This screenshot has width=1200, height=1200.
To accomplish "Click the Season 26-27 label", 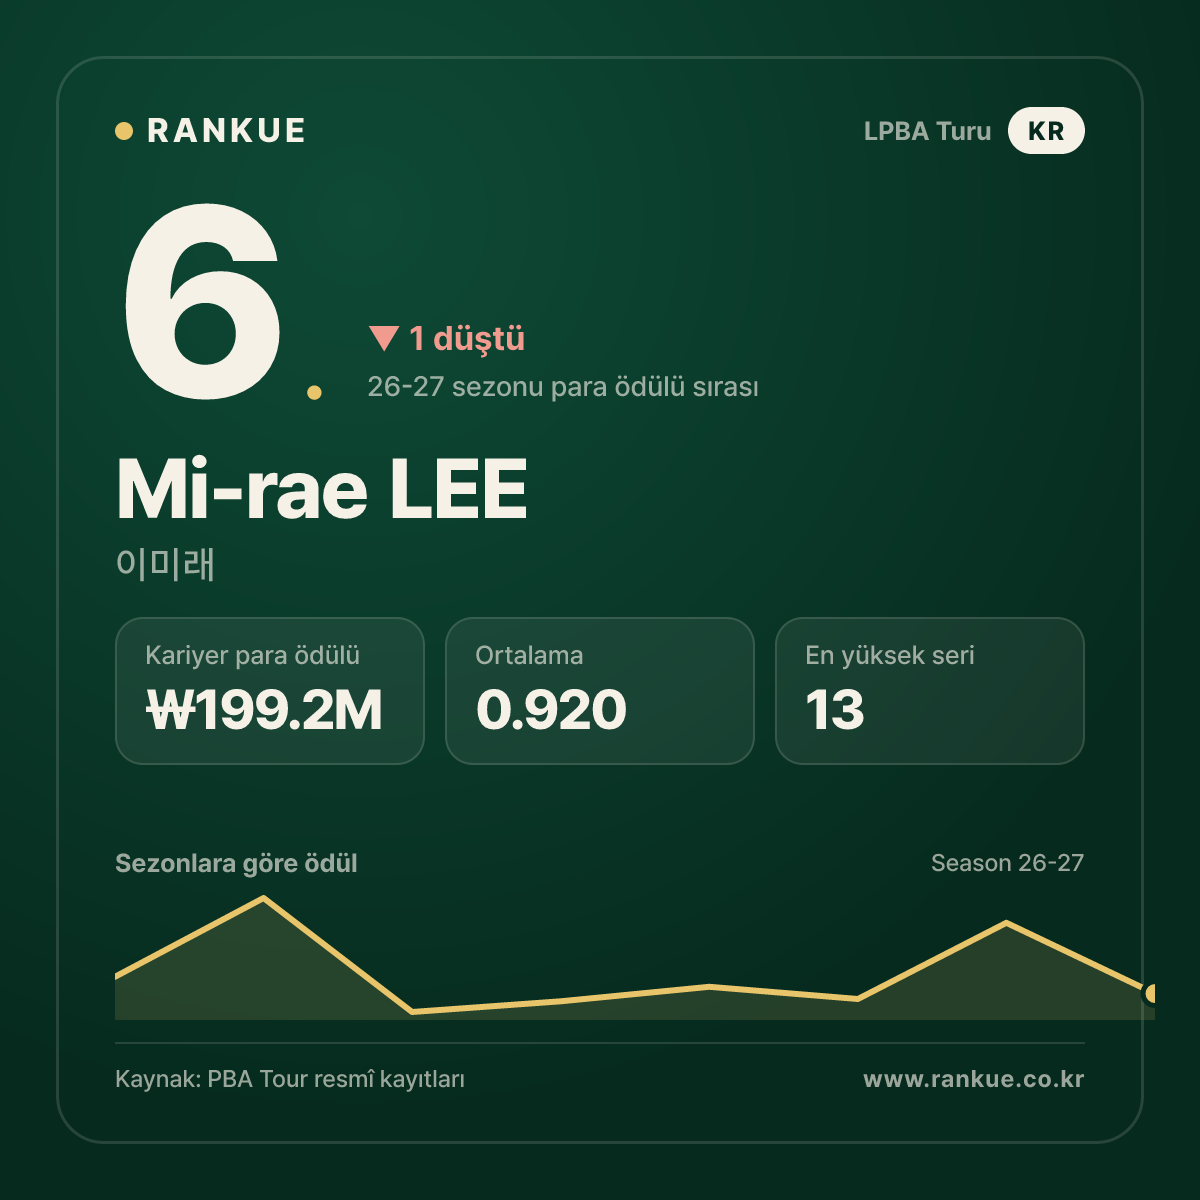I will (1007, 863).
